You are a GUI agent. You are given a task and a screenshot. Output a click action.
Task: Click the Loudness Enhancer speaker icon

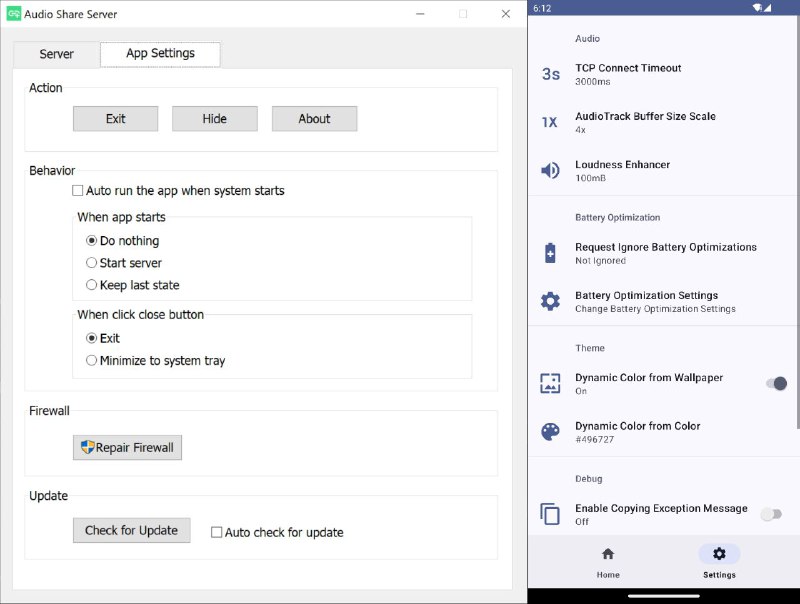coord(550,170)
